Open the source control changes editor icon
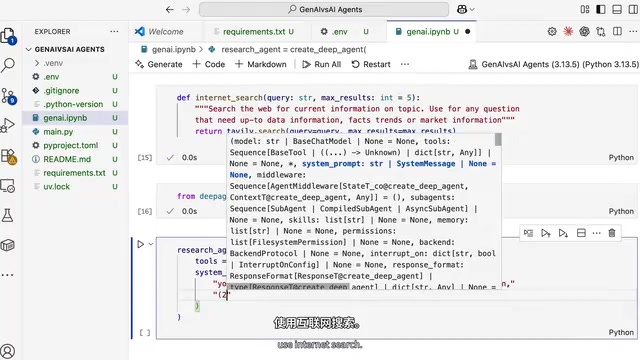This screenshot has height=360, width=640. pyautogui.click(x=601, y=31)
